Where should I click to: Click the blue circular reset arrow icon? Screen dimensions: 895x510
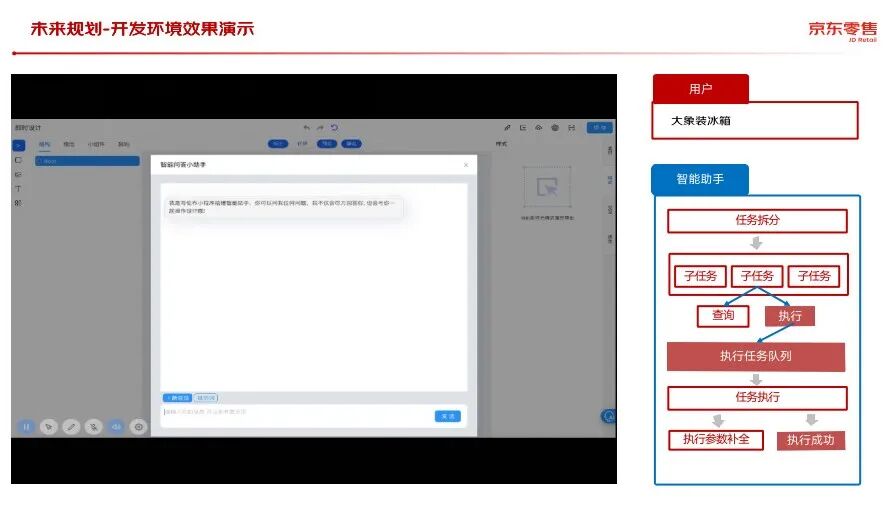[x=334, y=127]
